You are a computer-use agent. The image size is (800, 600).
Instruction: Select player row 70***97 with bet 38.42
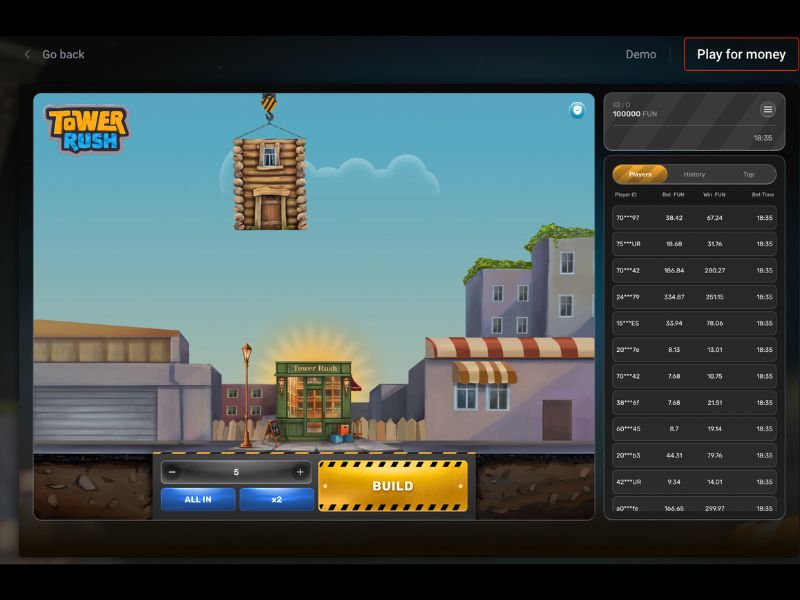[x=694, y=217]
